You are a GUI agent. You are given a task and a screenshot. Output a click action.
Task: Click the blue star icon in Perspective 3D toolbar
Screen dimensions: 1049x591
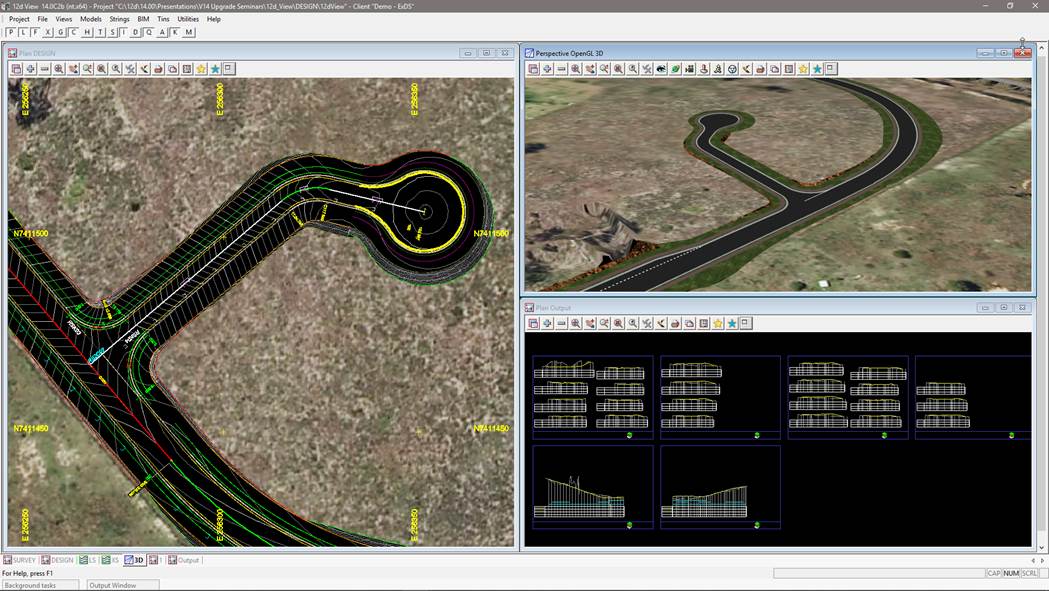point(817,69)
